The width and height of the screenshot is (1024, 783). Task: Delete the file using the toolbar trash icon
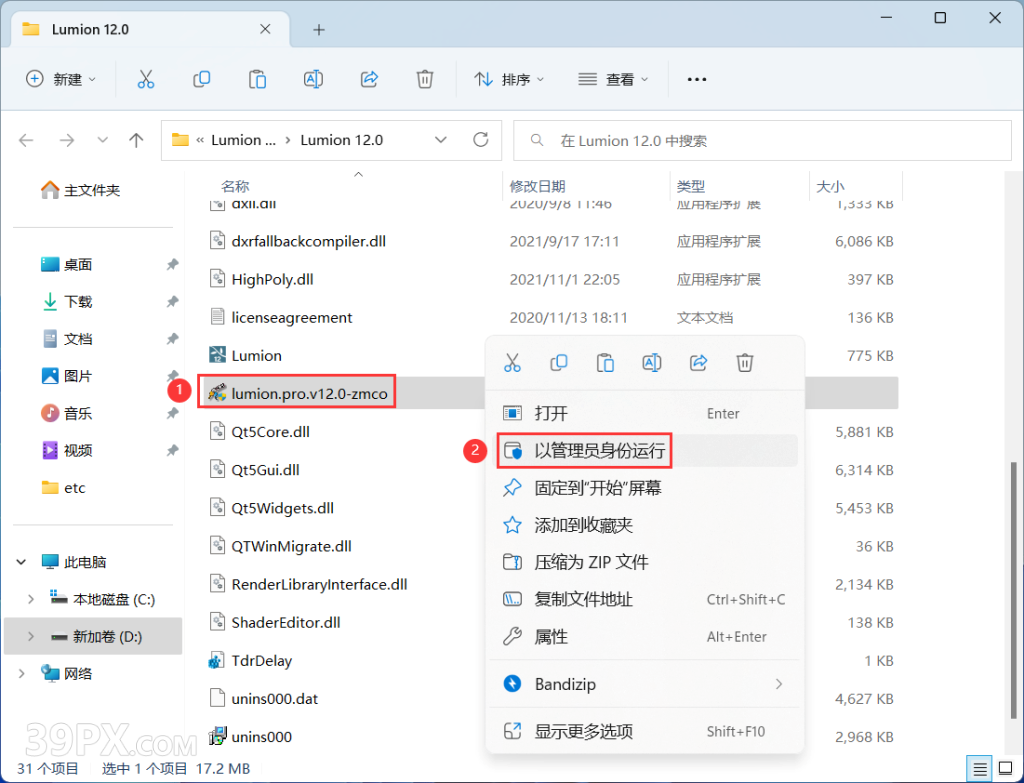point(424,79)
